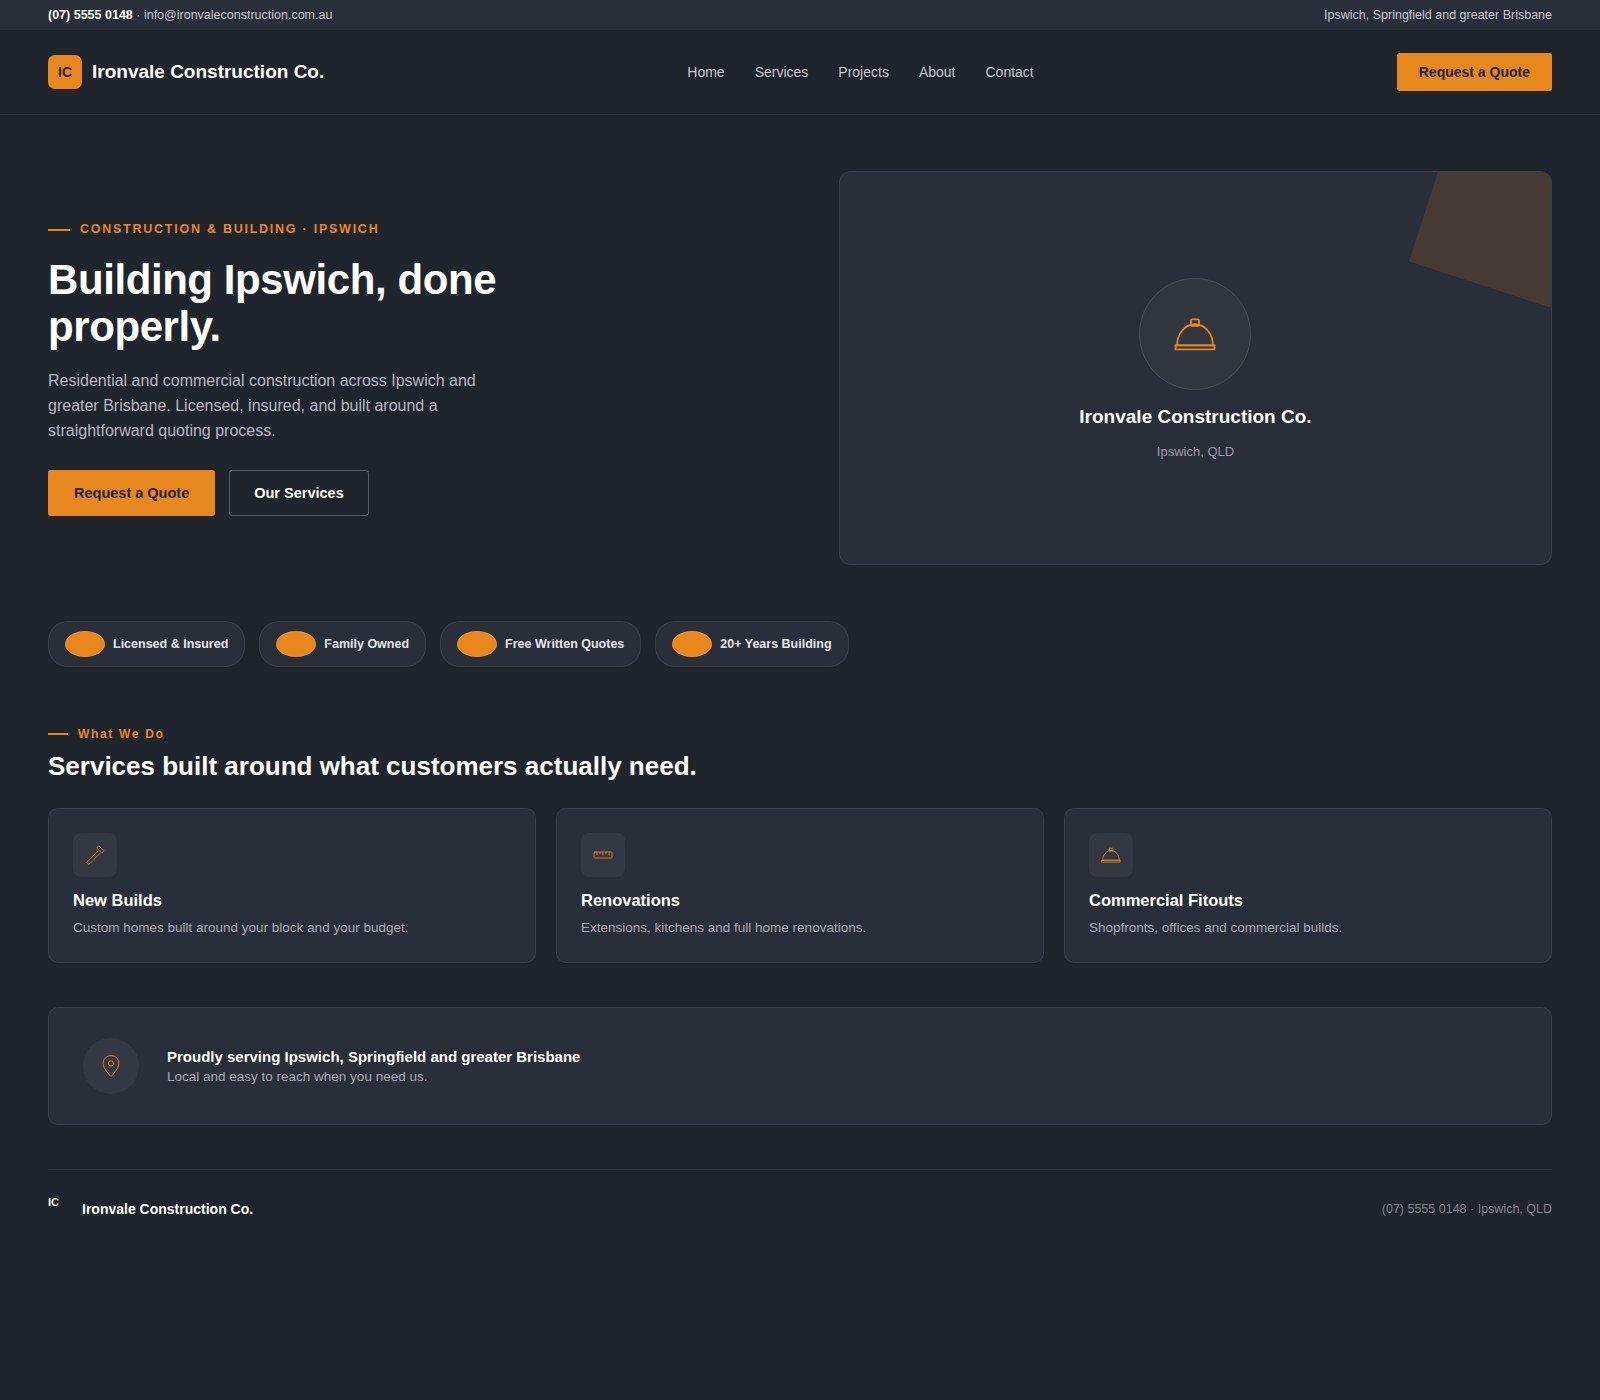The image size is (1600, 1400).
Task: Click the Family Owned badge text
Action: pos(366,644)
